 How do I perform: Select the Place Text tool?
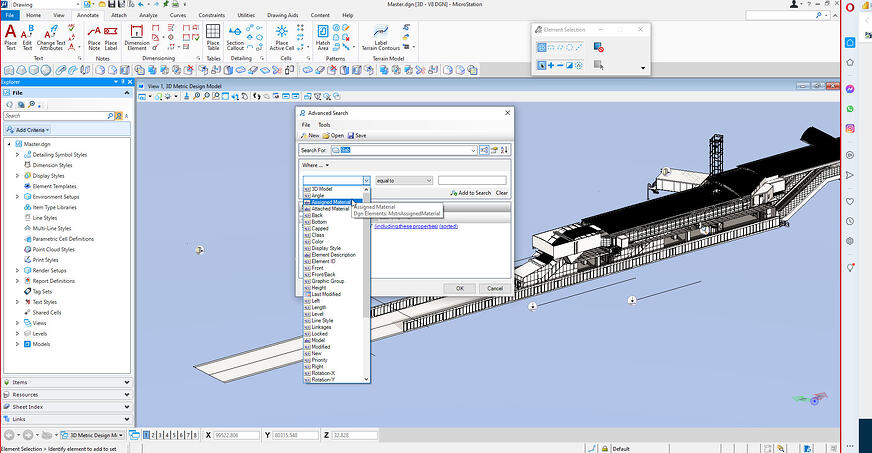10,37
